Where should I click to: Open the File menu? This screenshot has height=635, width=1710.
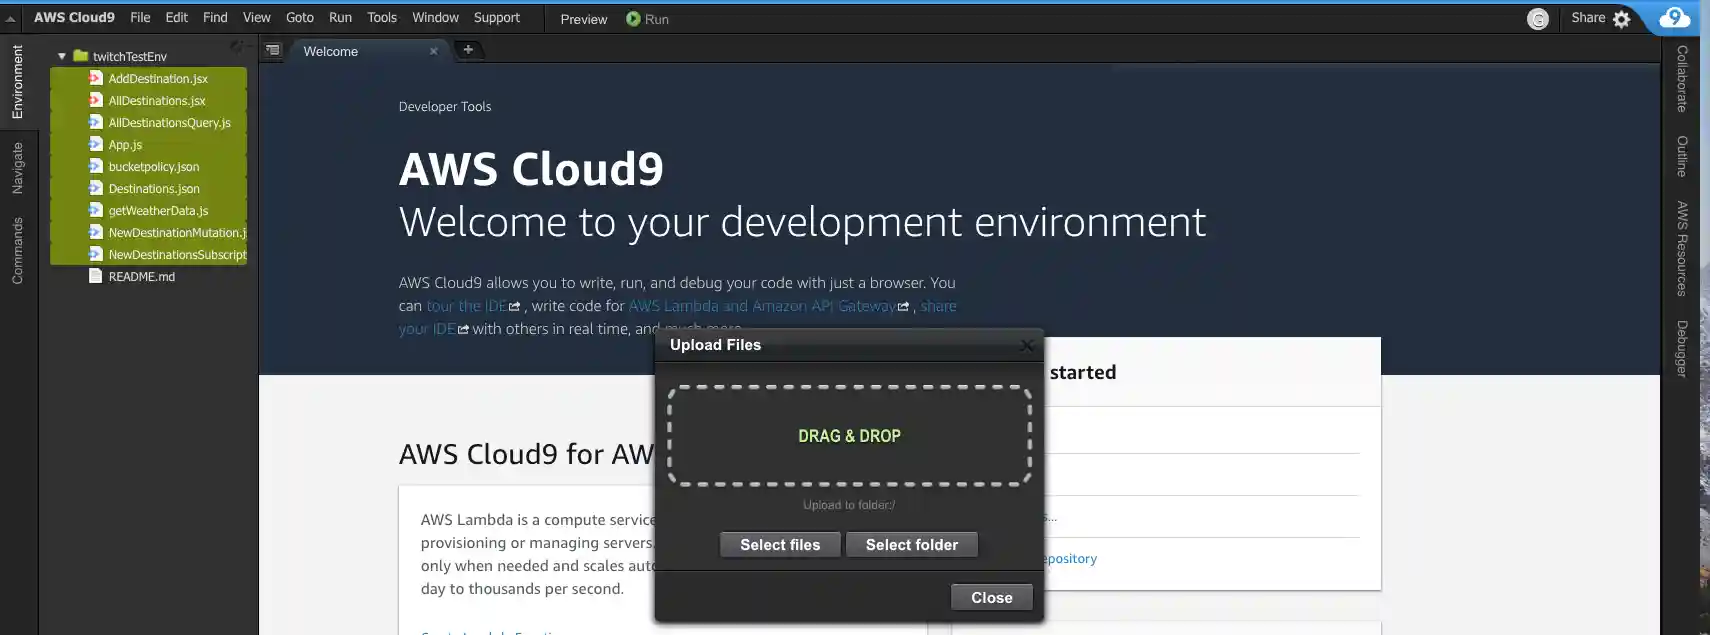(140, 17)
